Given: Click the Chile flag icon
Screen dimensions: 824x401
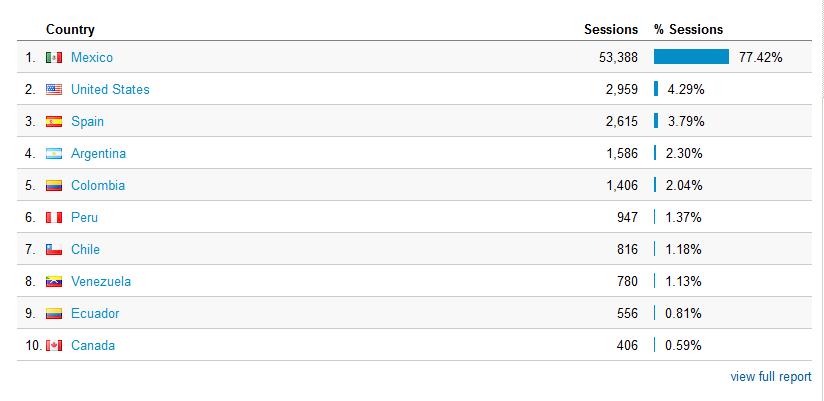Looking at the screenshot, I should click(54, 250).
